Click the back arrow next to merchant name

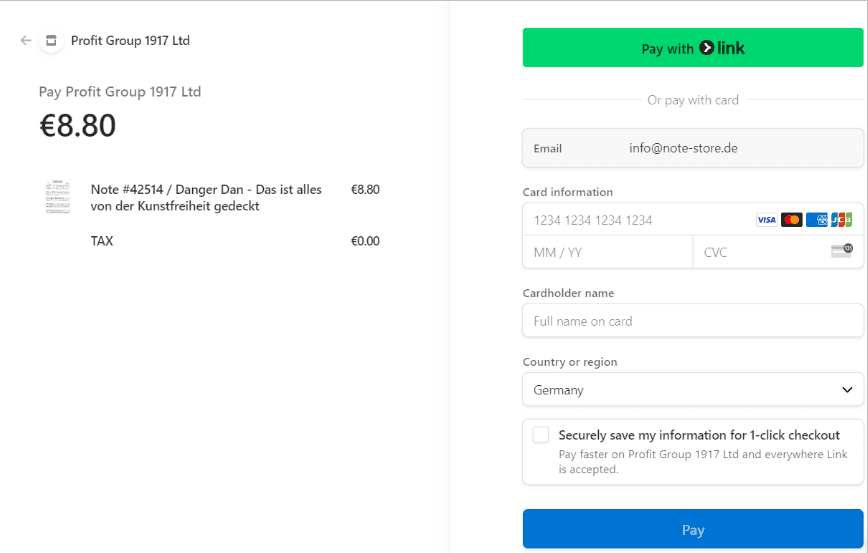click(x=26, y=41)
